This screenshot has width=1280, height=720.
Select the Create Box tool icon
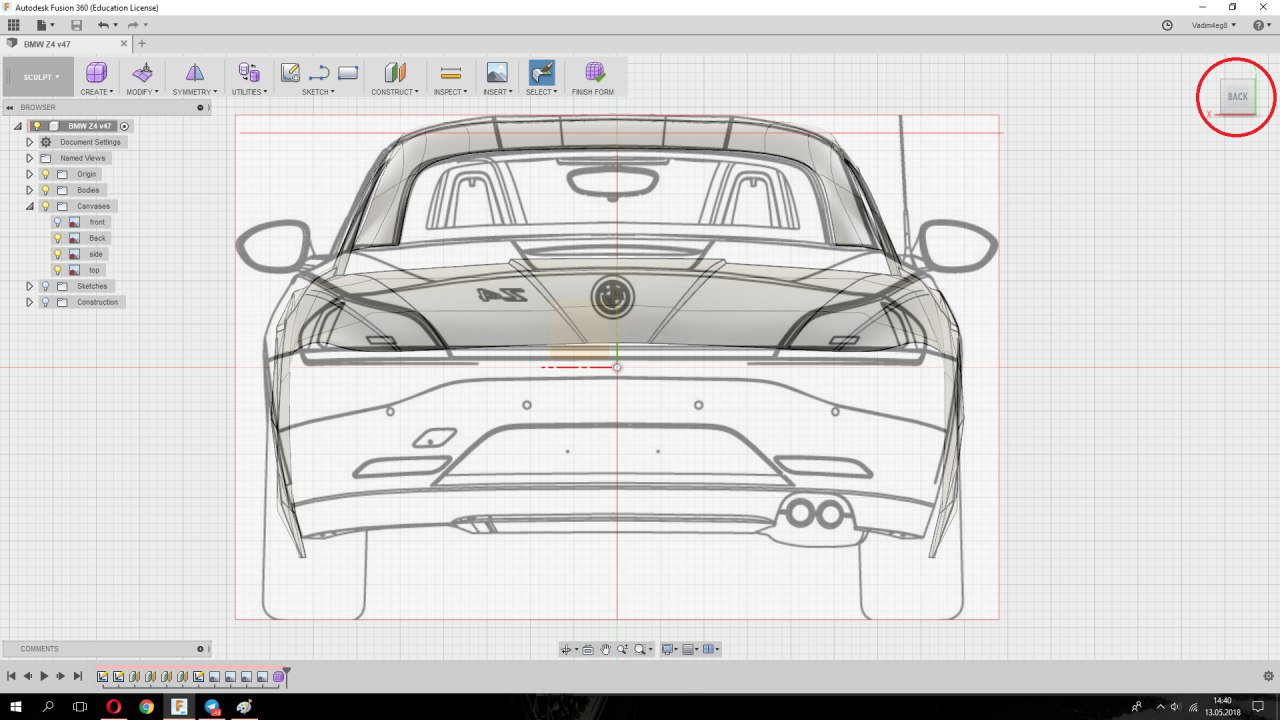point(96,72)
